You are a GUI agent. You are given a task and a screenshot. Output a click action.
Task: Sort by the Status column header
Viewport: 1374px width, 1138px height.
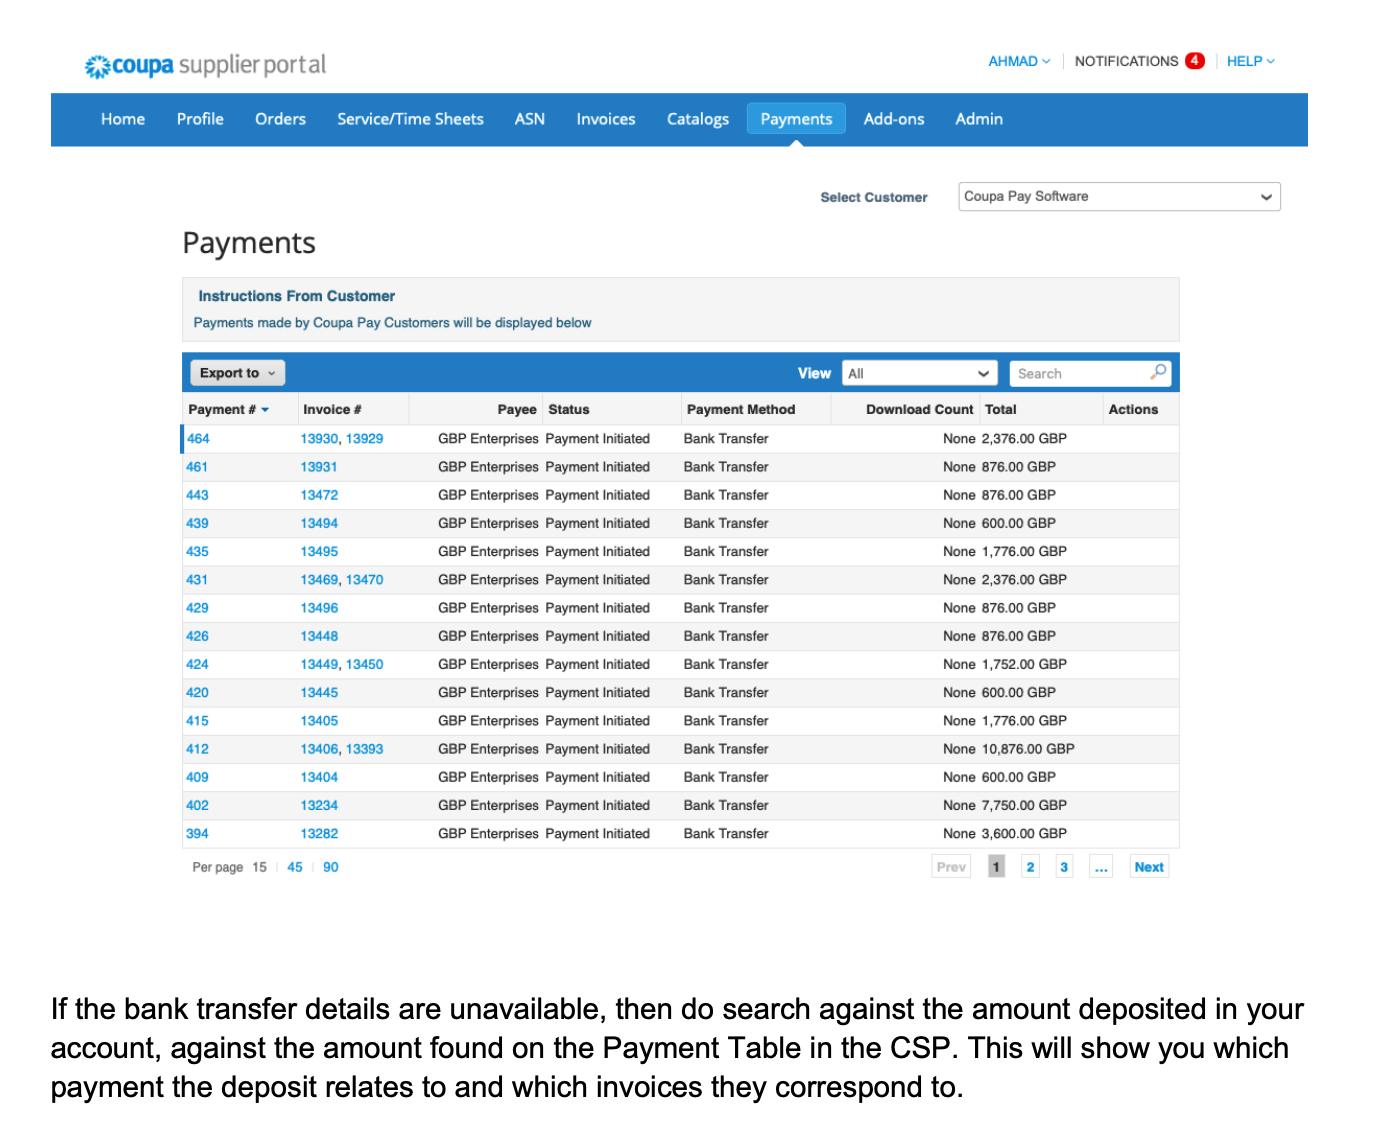[569, 410]
